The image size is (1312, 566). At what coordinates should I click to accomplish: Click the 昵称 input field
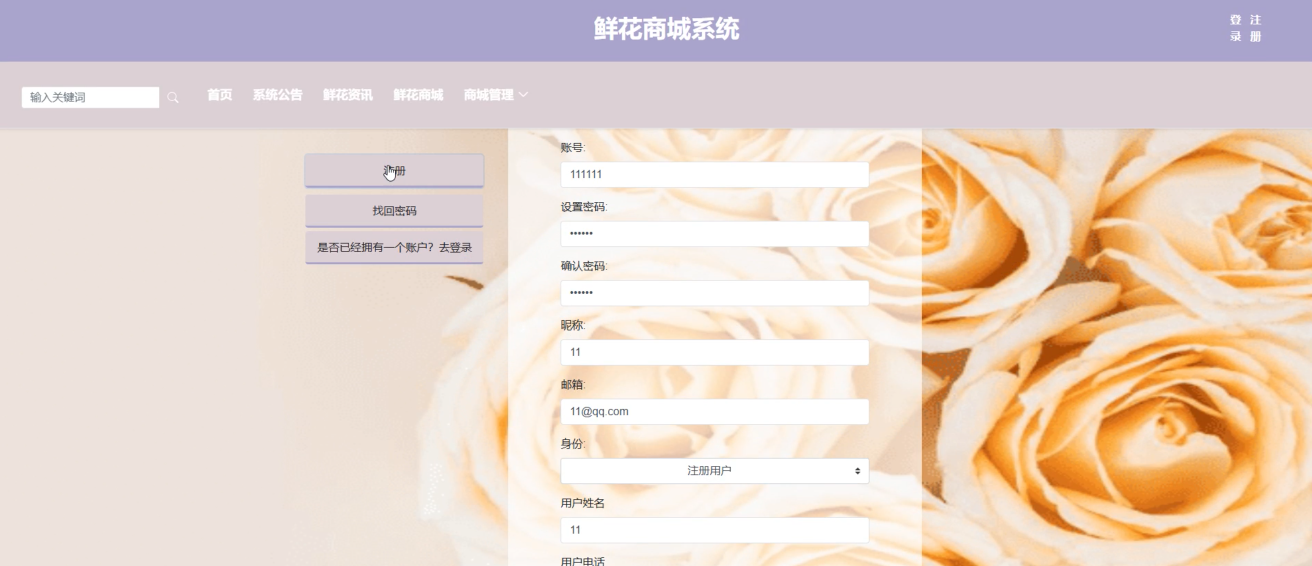pyautogui.click(x=714, y=352)
